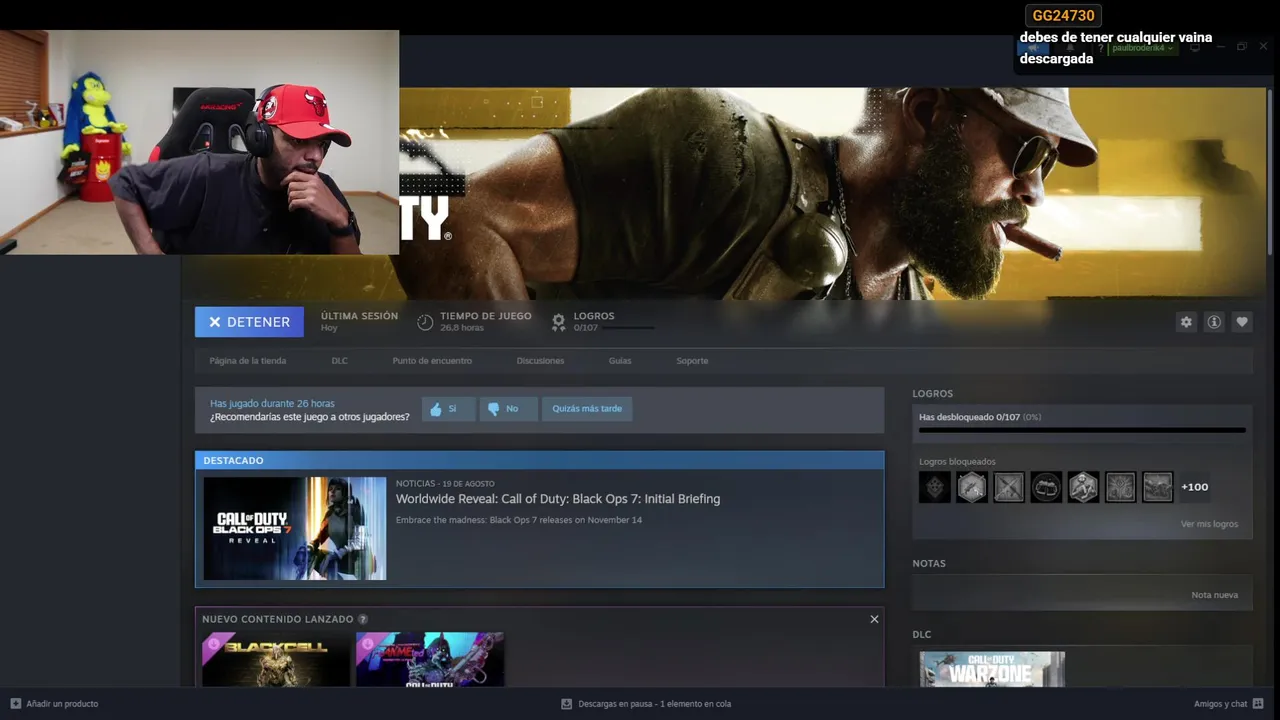Open second locked achievement hexagon rifle icon
Image resolution: width=1280 pixels, height=720 pixels.
pyautogui.click(x=972, y=487)
